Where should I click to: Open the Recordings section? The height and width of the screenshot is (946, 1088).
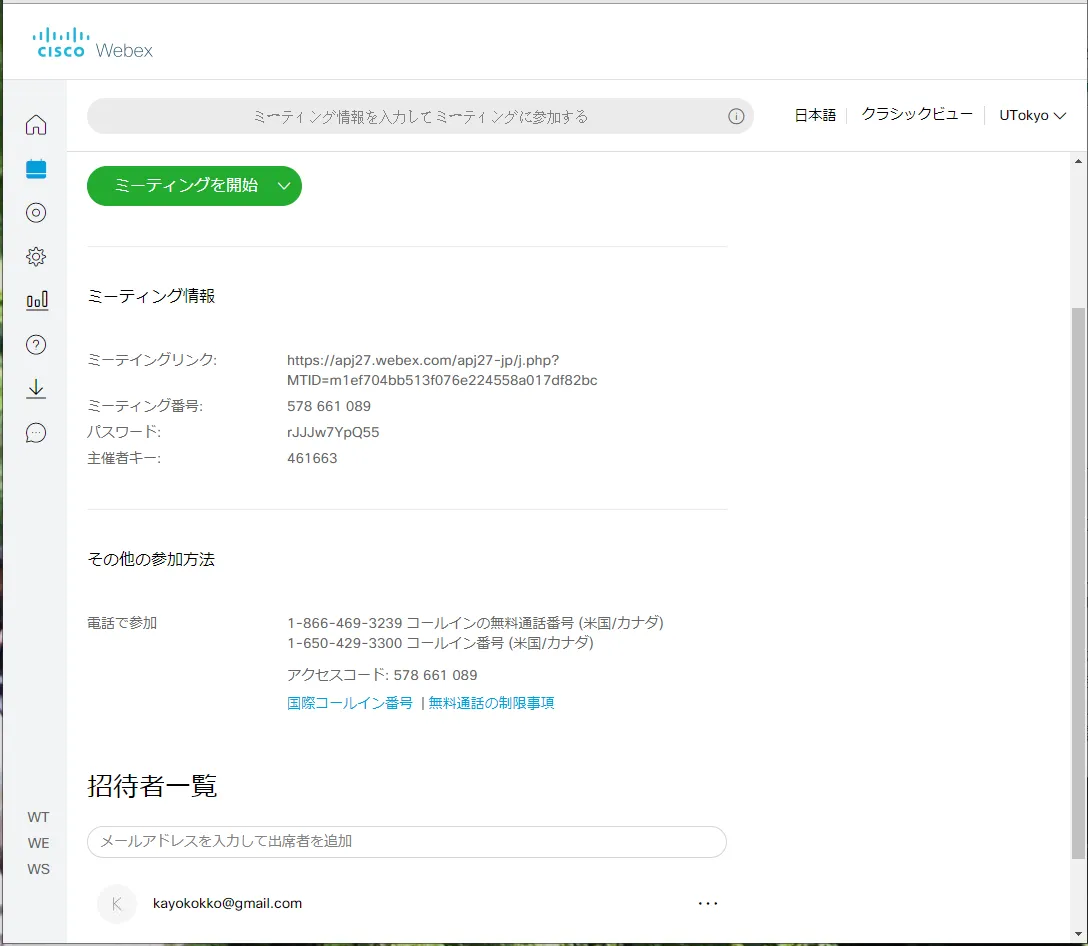pyautogui.click(x=36, y=212)
